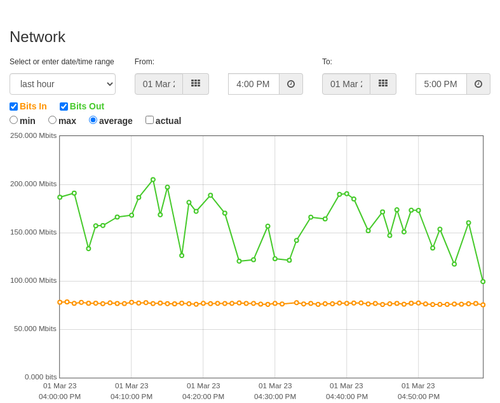Click the From date field '01 Mar'
500x403 pixels.
[159, 84]
